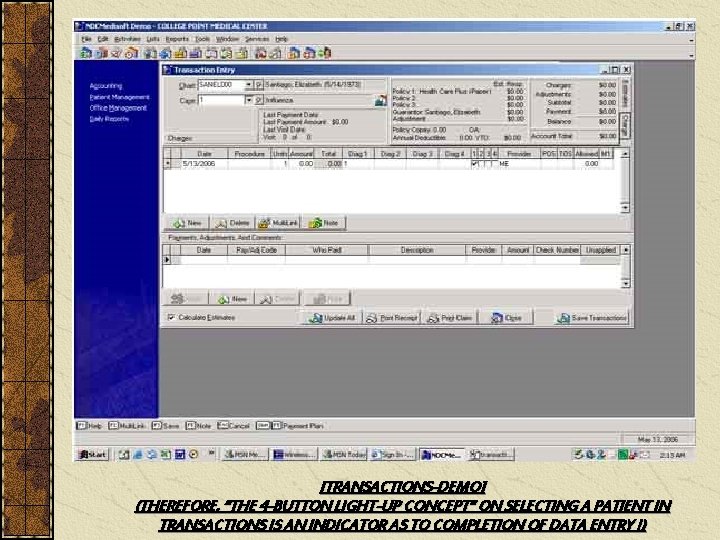Click Save Transactions button
720x540 pixels.
[592, 318]
